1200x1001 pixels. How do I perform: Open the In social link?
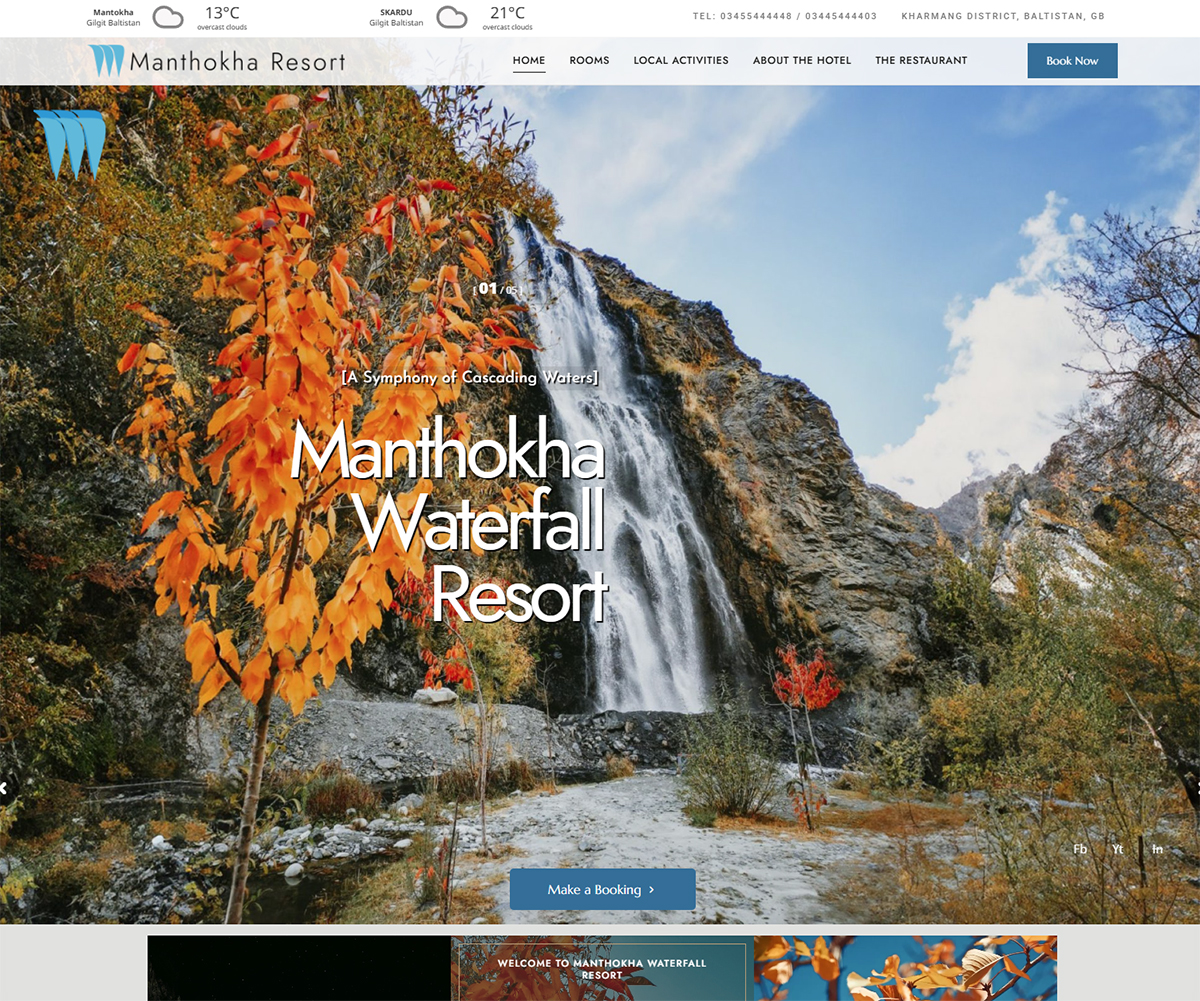(1157, 849)
